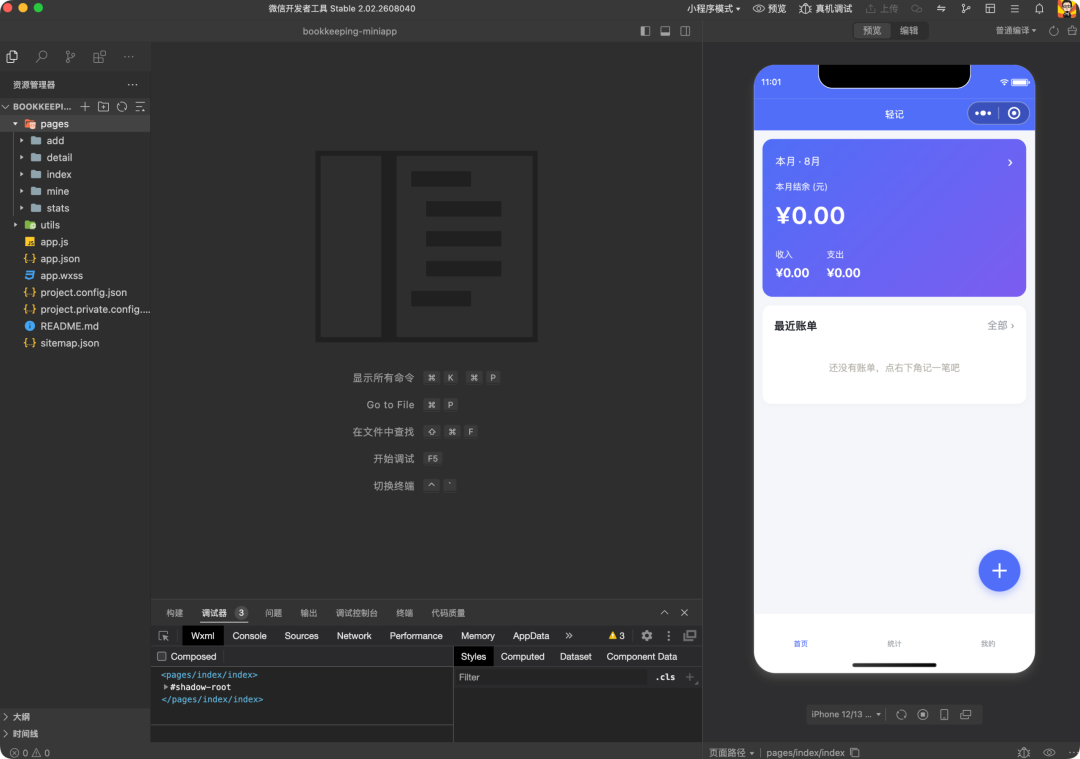The height and width of the screenshot is (759, 1080).
Task: Toggle the bottom panel layout icon
Action: point(665,31)
